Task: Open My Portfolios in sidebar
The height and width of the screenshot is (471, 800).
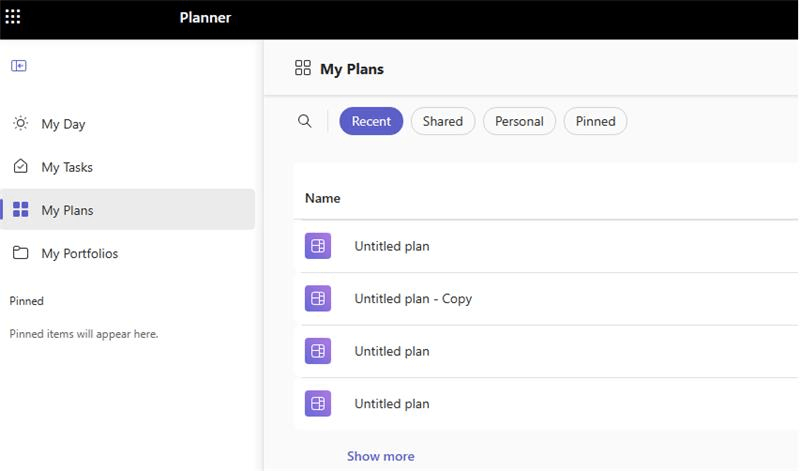Action: click(128, 253)
